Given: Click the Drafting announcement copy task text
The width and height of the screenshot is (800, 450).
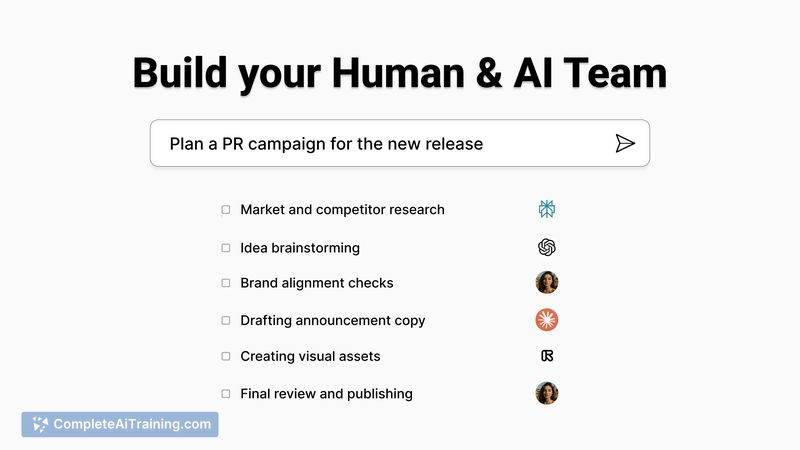Looking at the screenshot, I should (x=332, y=320).
